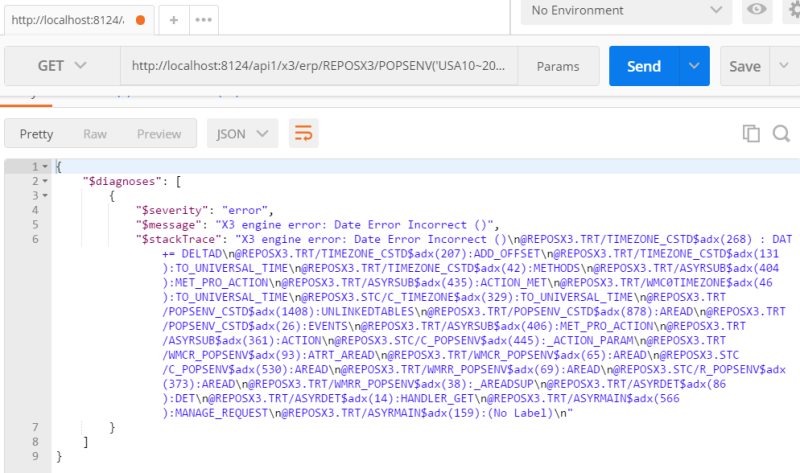Switch to Raw response view
800x473 pixels.
tap(95, 134)
